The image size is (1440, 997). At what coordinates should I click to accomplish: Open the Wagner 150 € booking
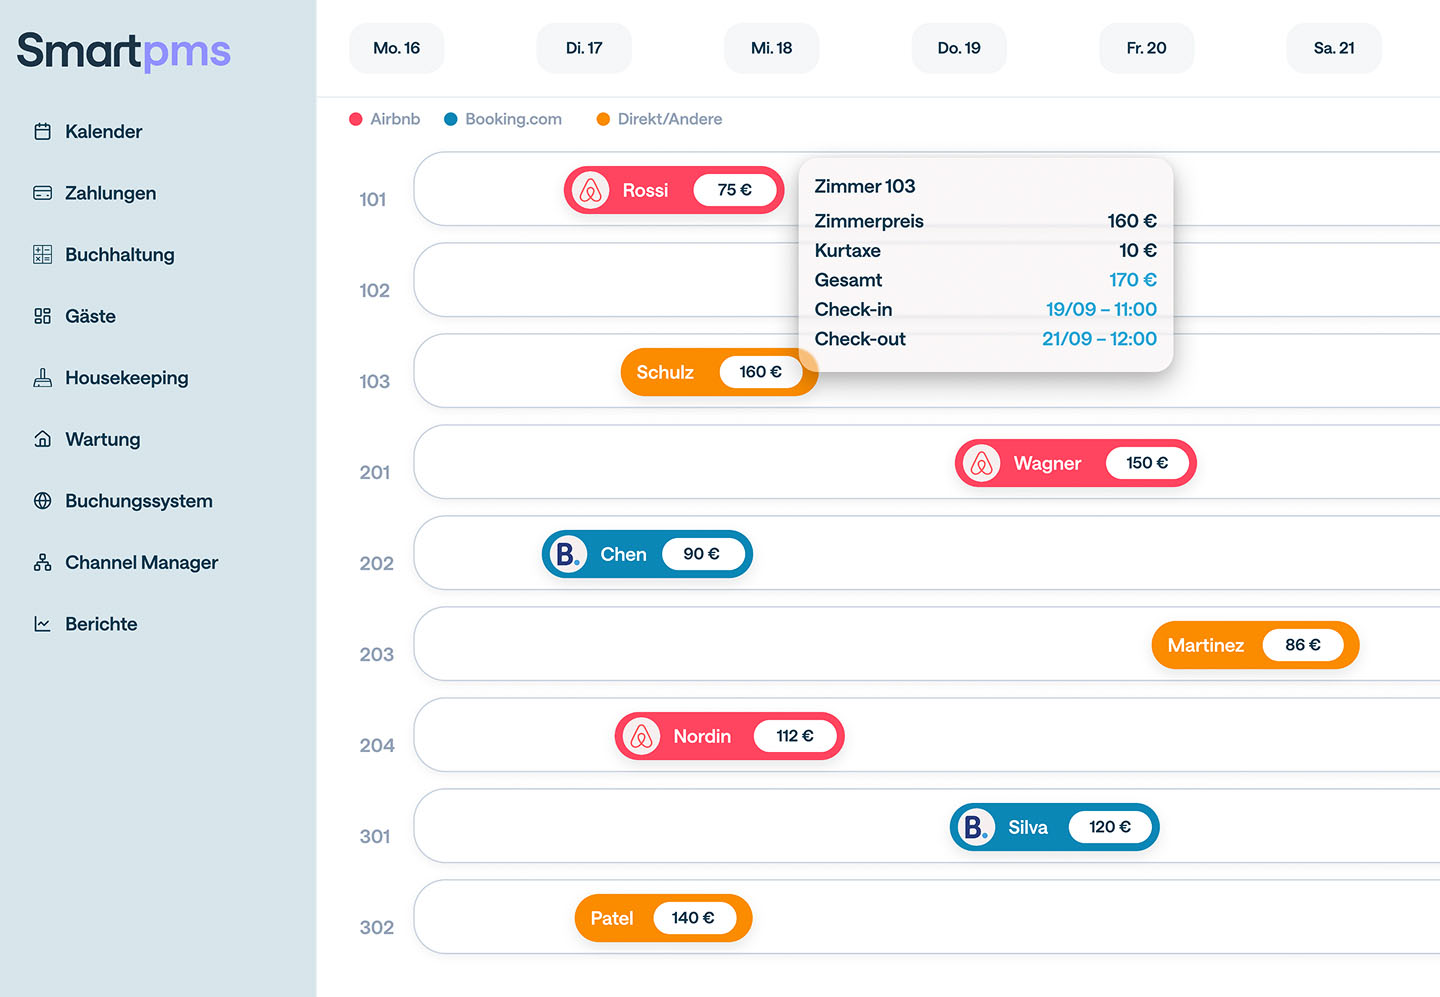pos(1075,463)
